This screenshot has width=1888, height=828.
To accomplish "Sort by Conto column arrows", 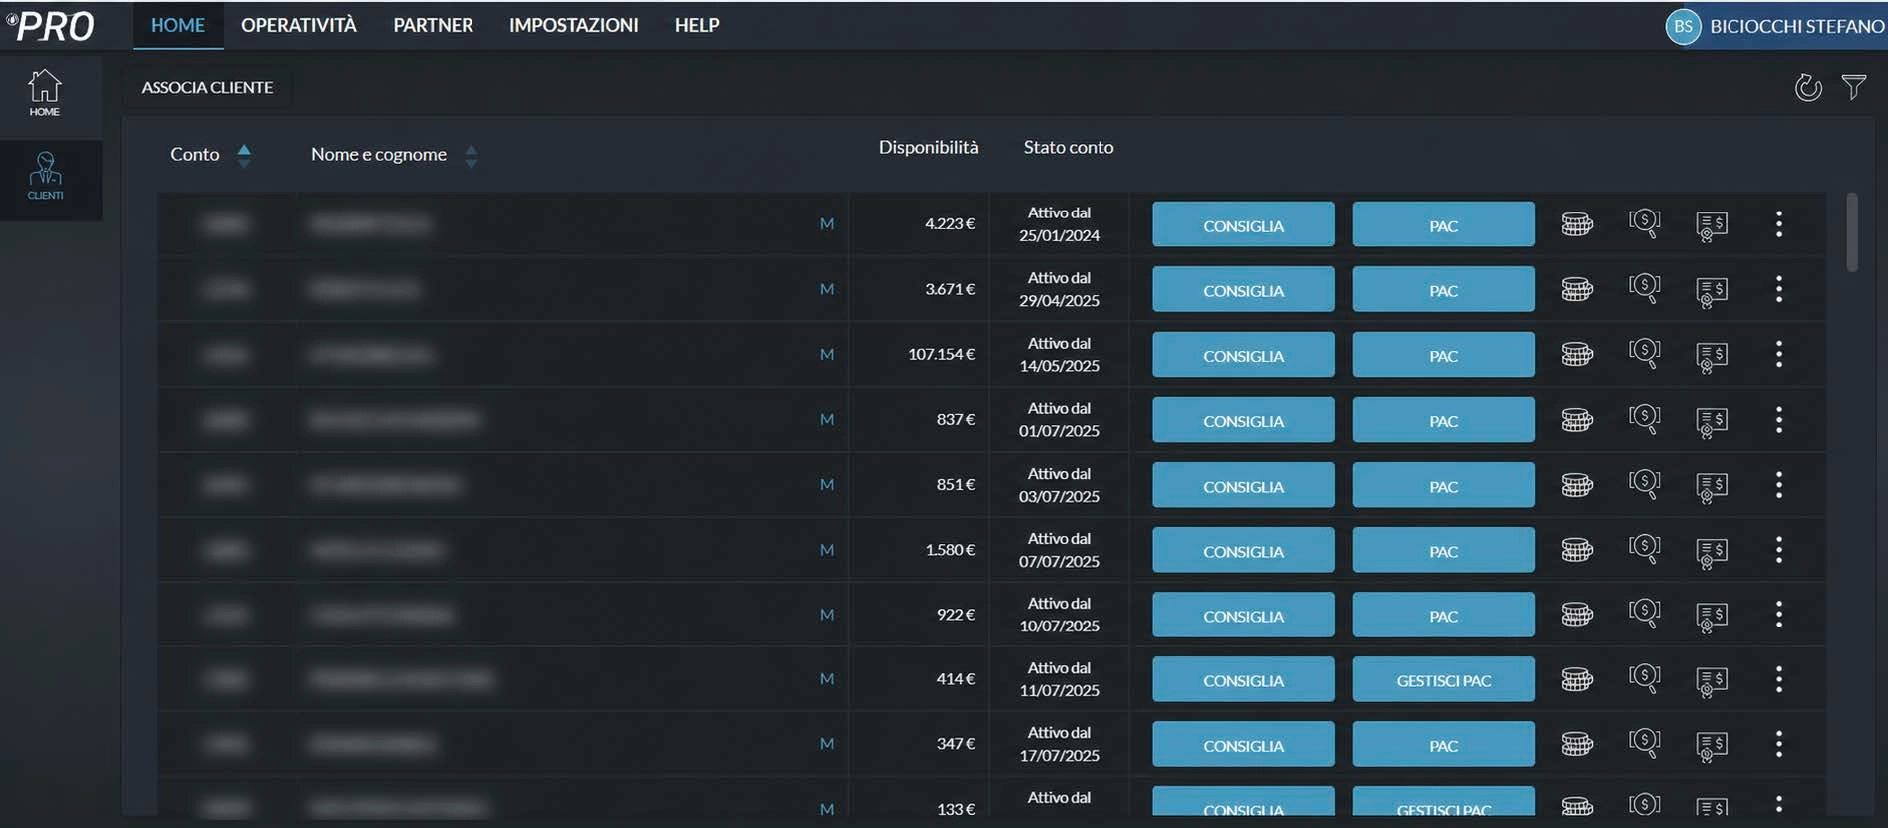I will click(244, 155).
